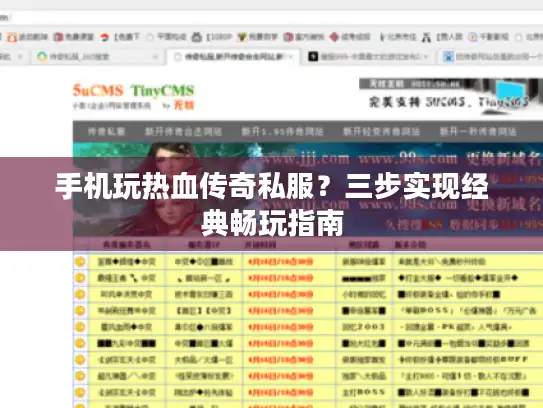Viewport: 543px width, 408px height.
Task: Close the 360搜索 browser tab
Action: pyautogui.click(x=155, y=57)
